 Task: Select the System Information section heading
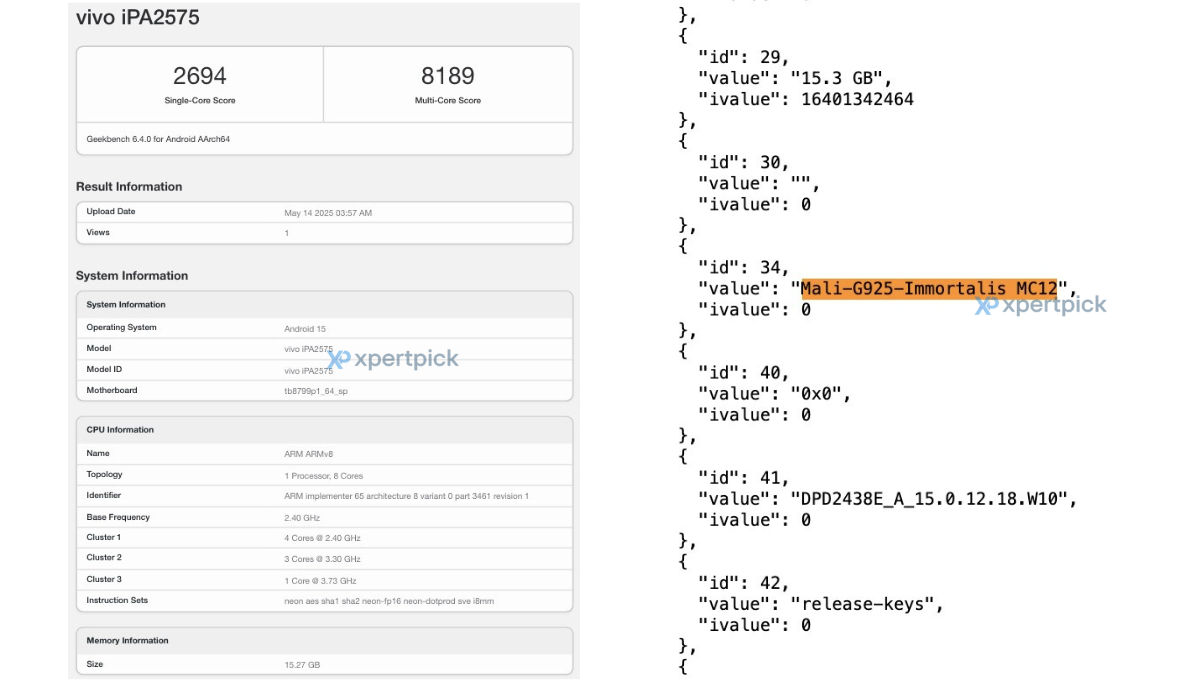click(x=132, y=276)
